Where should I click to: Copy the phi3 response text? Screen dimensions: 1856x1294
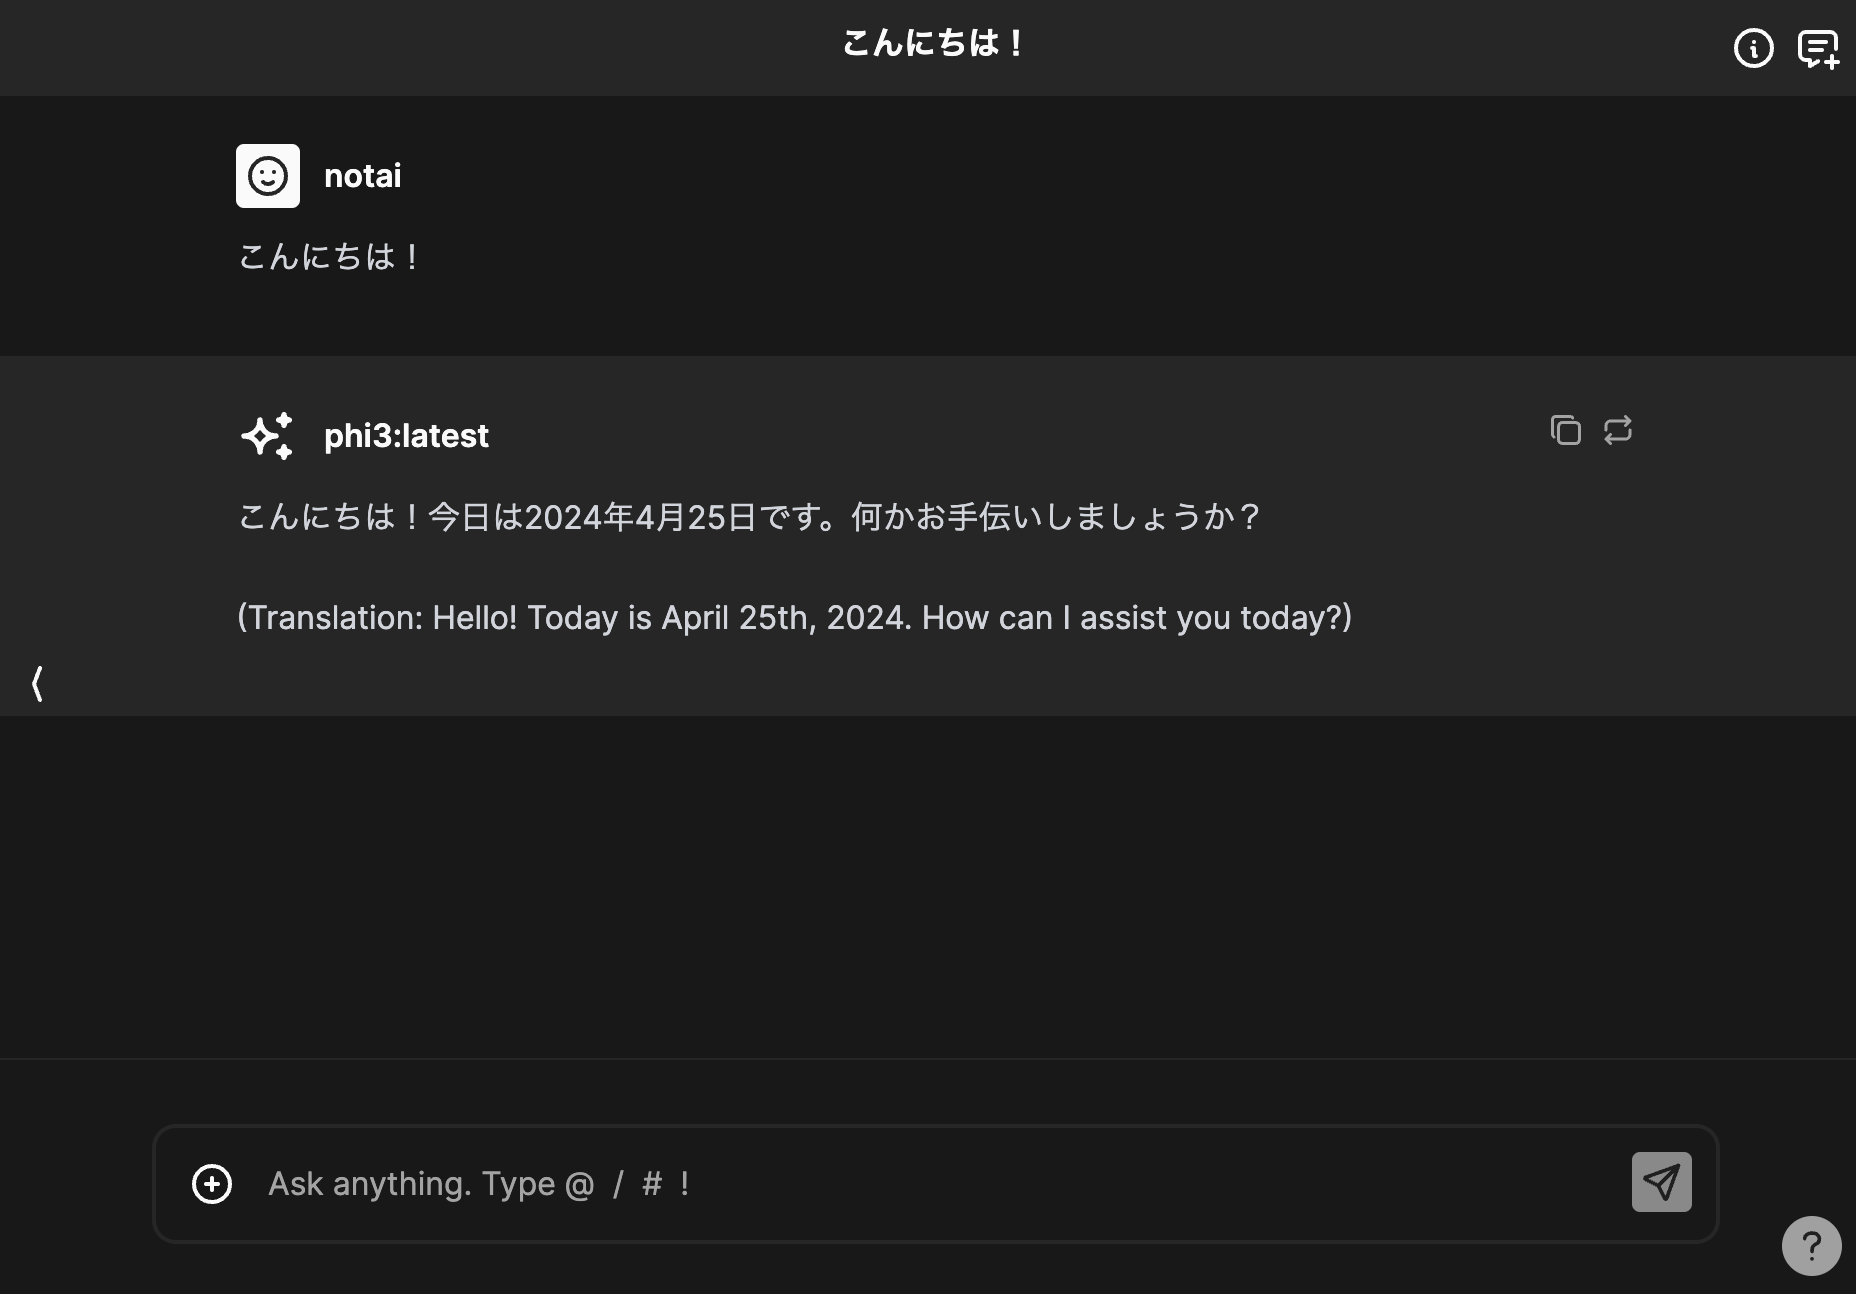pyautogui.click(x=1565, y=430)
